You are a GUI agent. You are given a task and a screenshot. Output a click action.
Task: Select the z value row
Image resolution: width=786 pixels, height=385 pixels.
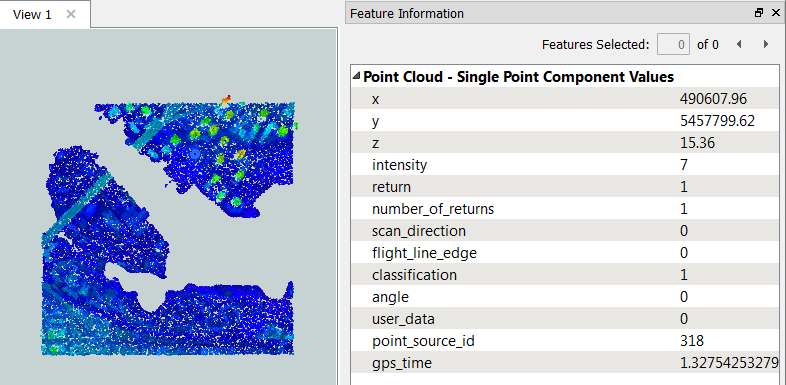[x=565, y=143]
